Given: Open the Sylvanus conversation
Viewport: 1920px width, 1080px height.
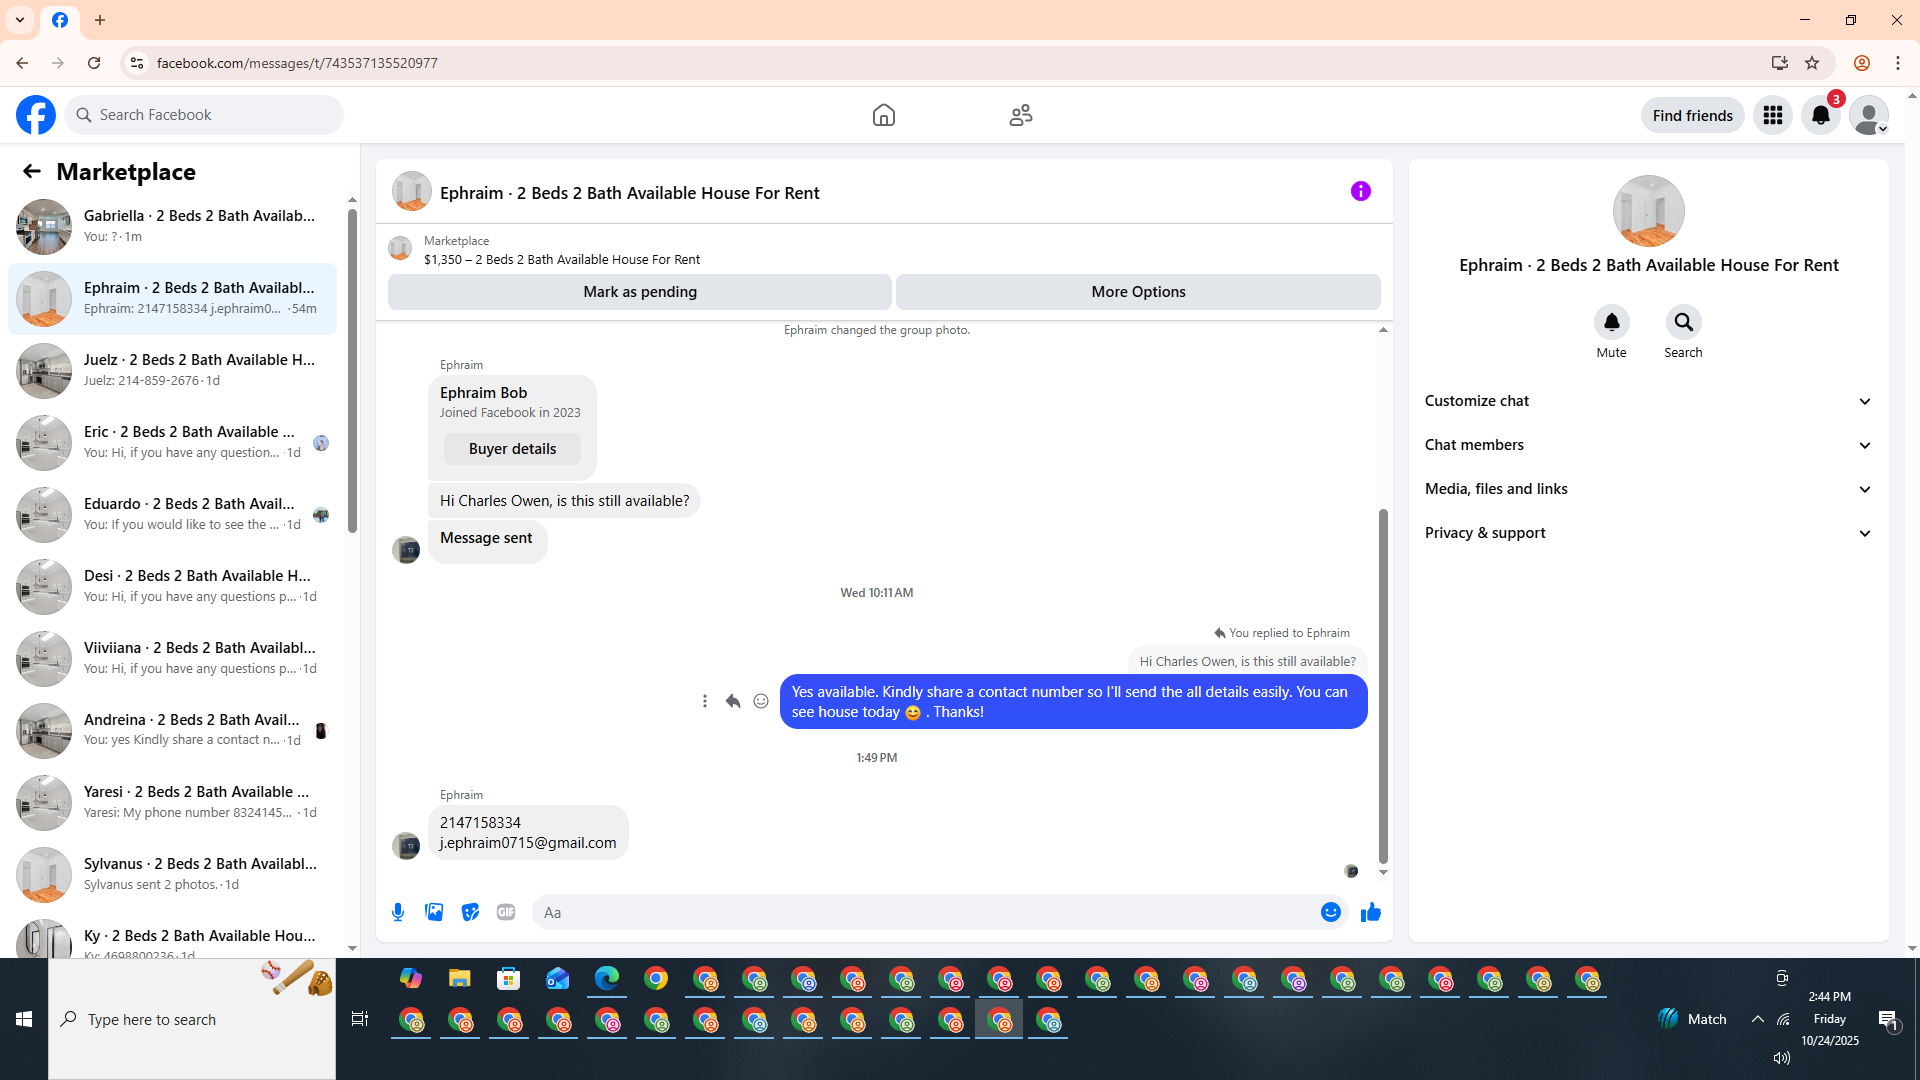Looking at the screenshot, I should [172, 875].
